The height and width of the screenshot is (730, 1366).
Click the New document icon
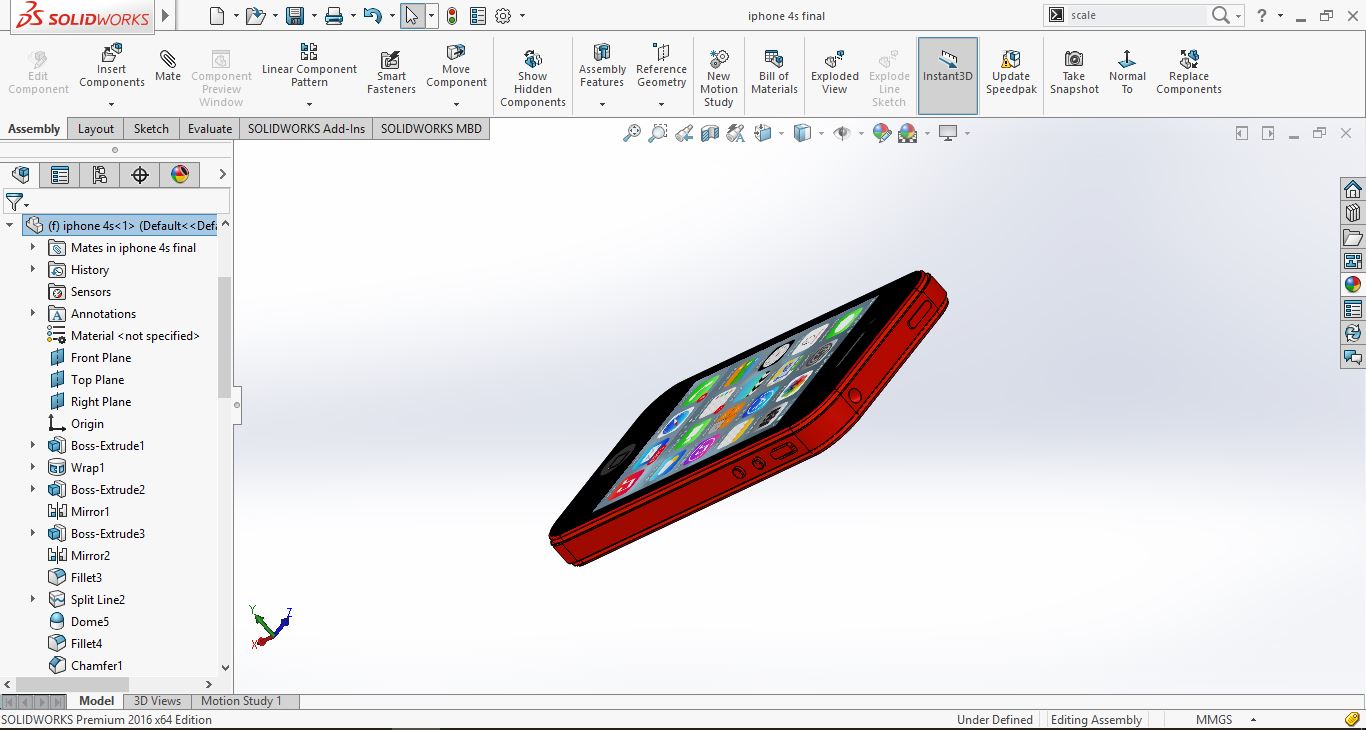[x=217, y=16]
